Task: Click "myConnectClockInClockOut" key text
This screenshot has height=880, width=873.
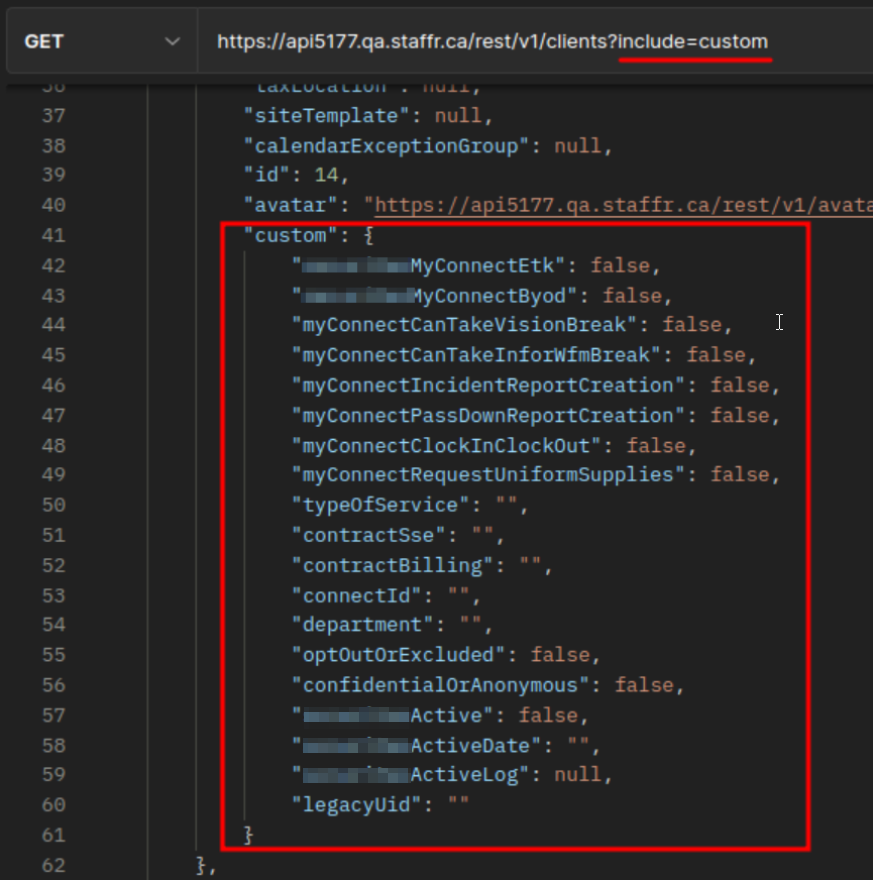Action: pyautogui.click(x=446, y=446)
